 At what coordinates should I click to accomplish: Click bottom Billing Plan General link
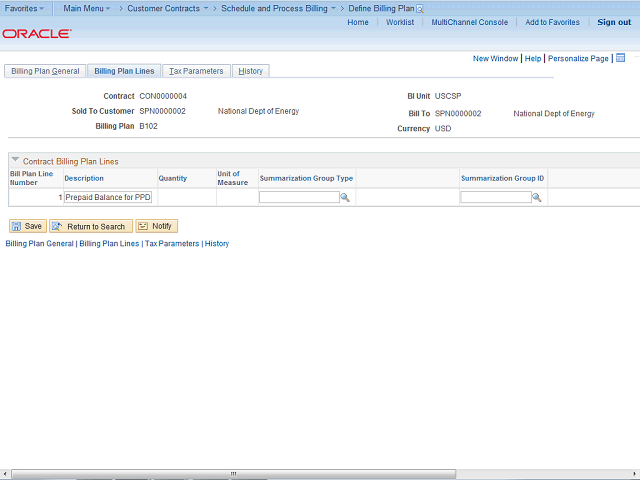40,244
